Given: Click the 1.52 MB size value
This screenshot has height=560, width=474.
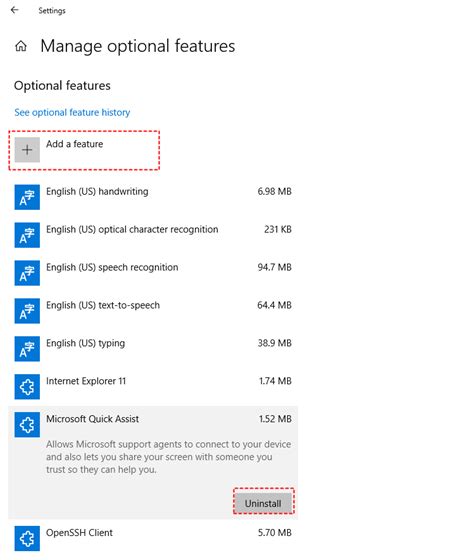Looking at the screenshot, I should 275,419.
